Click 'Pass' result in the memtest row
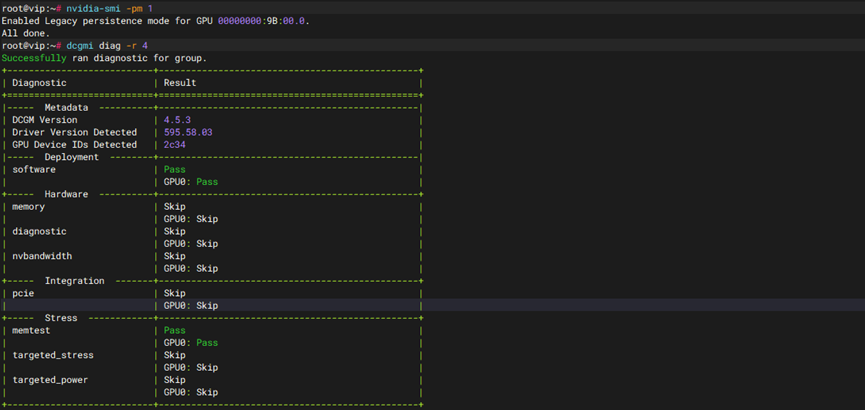The width and height of the screenshot is (865, 410). pyautogui.click(x=174, y=331)
